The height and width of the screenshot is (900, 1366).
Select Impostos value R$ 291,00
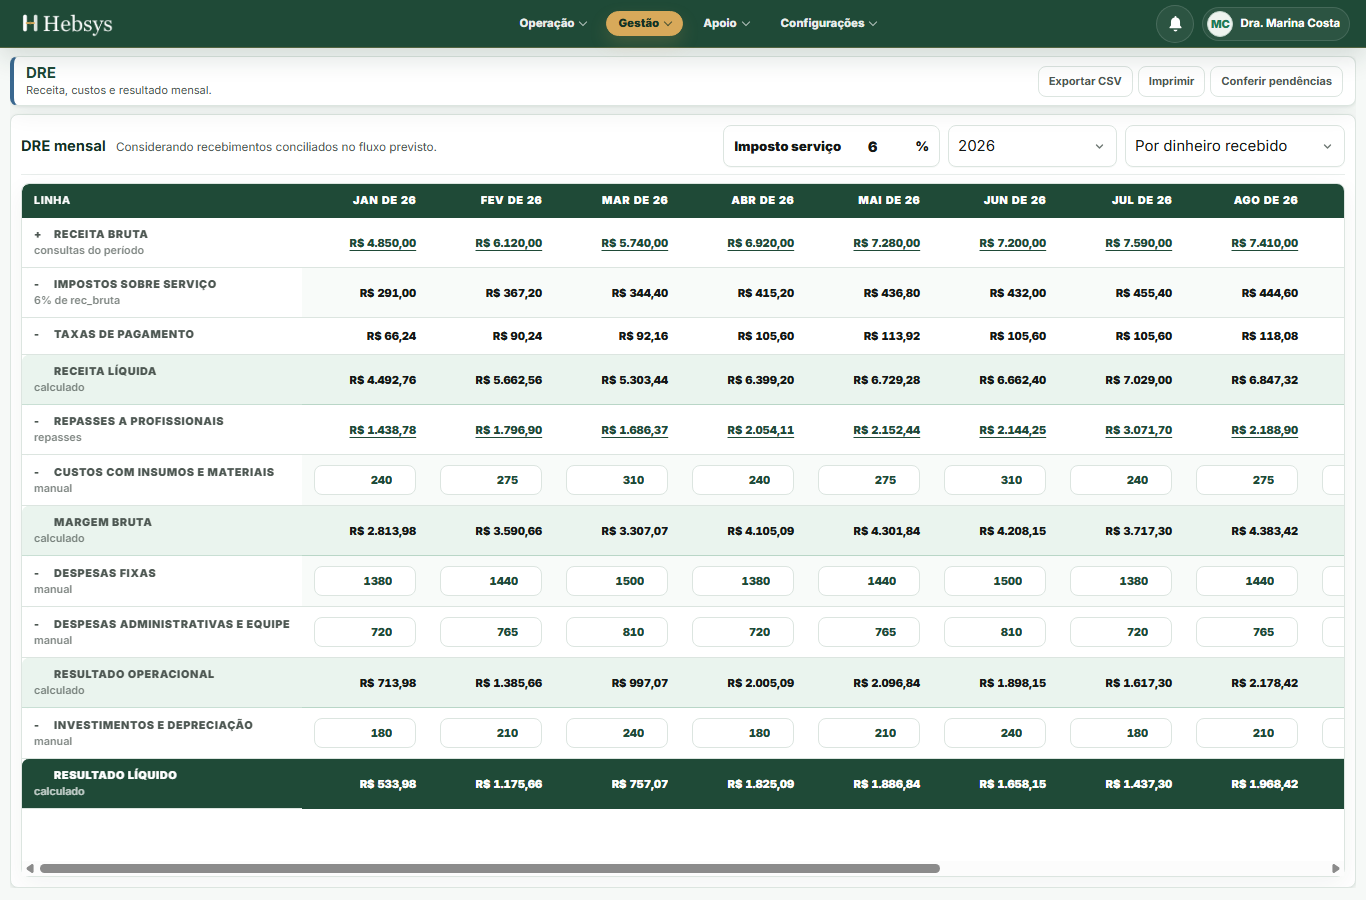point(388,293)
